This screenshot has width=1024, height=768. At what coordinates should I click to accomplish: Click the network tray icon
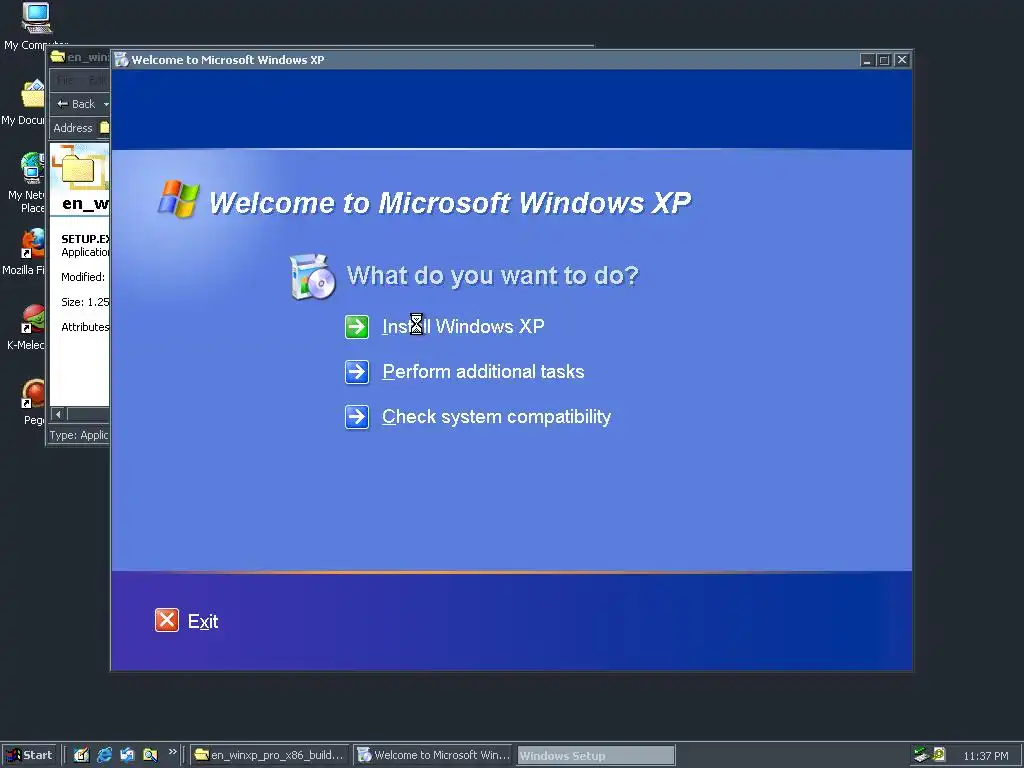pyautogui.click(x=922, y=755)
